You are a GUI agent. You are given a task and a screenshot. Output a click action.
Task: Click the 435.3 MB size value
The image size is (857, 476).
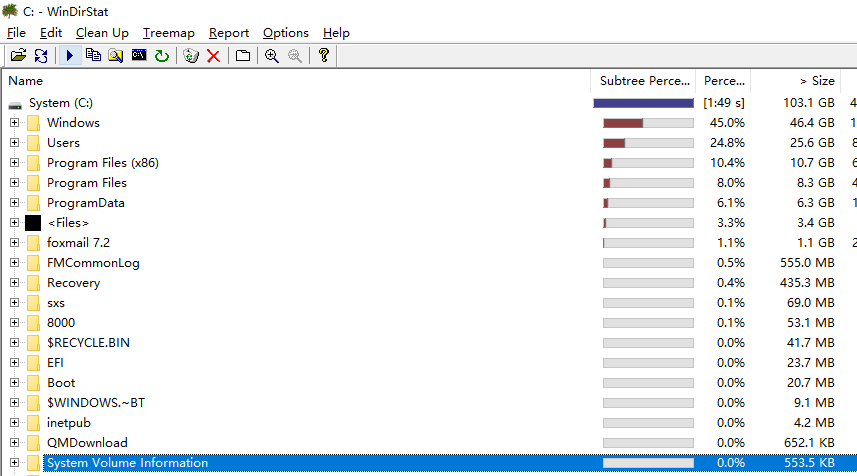807,283
